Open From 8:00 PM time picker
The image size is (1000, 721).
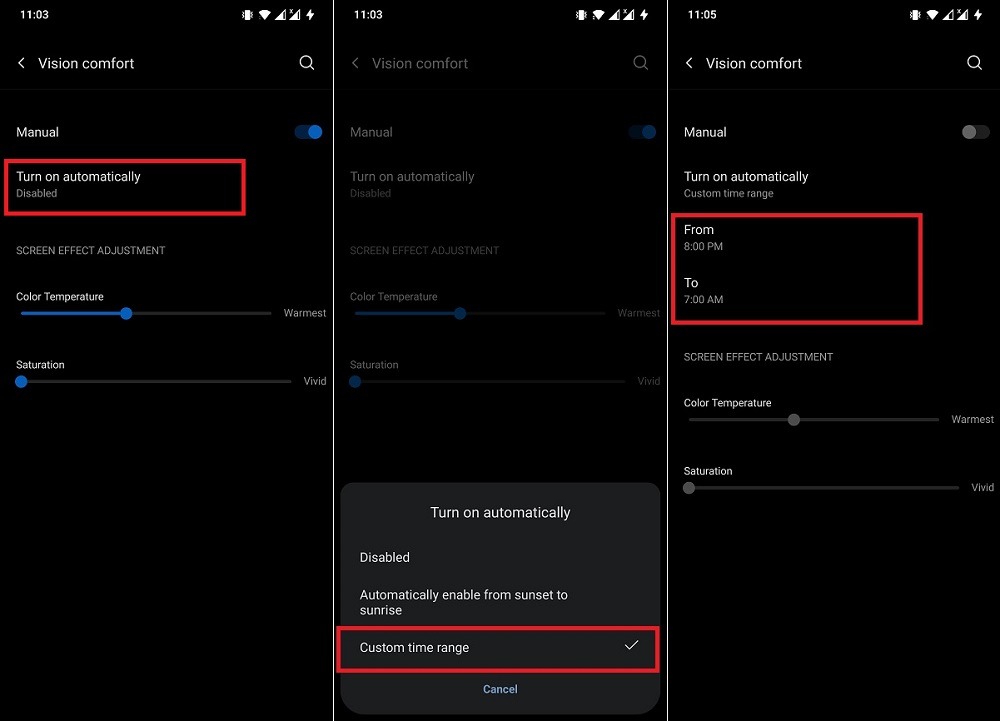pos(796,237)
